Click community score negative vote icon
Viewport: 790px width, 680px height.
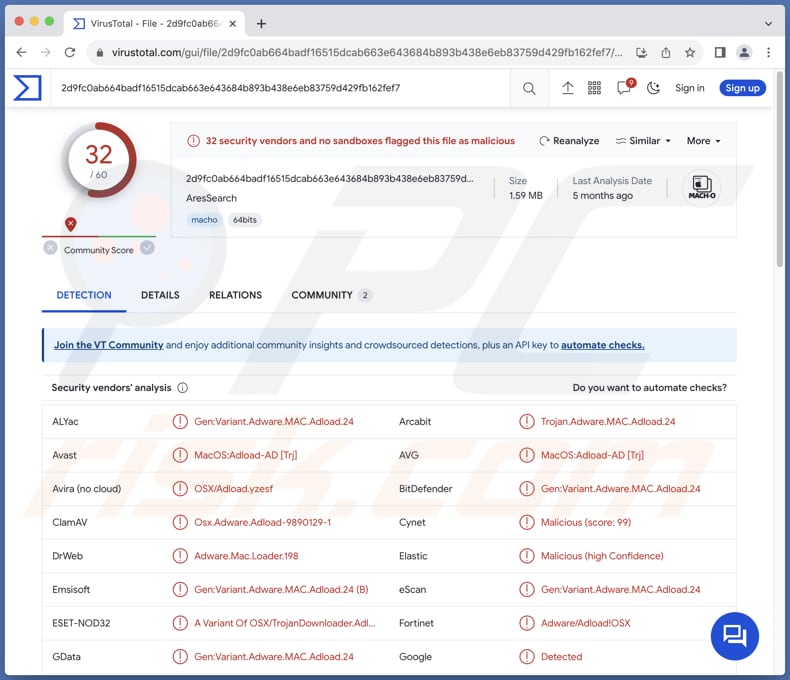pyautogui.click(x=50, y=248)
